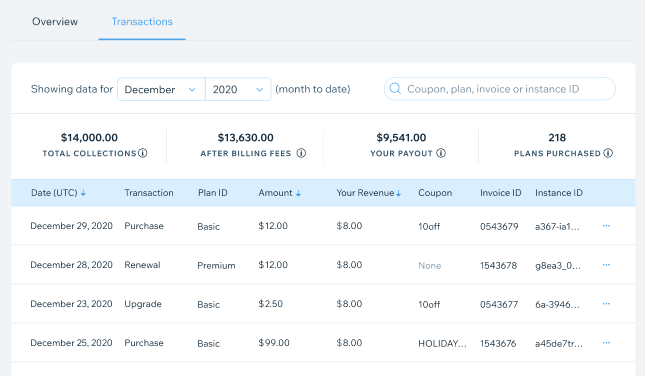Click instance ID a45de7tr...
The height and width of the screenshot is (376, 645).
pyautogui.click(x=559, y=344)
